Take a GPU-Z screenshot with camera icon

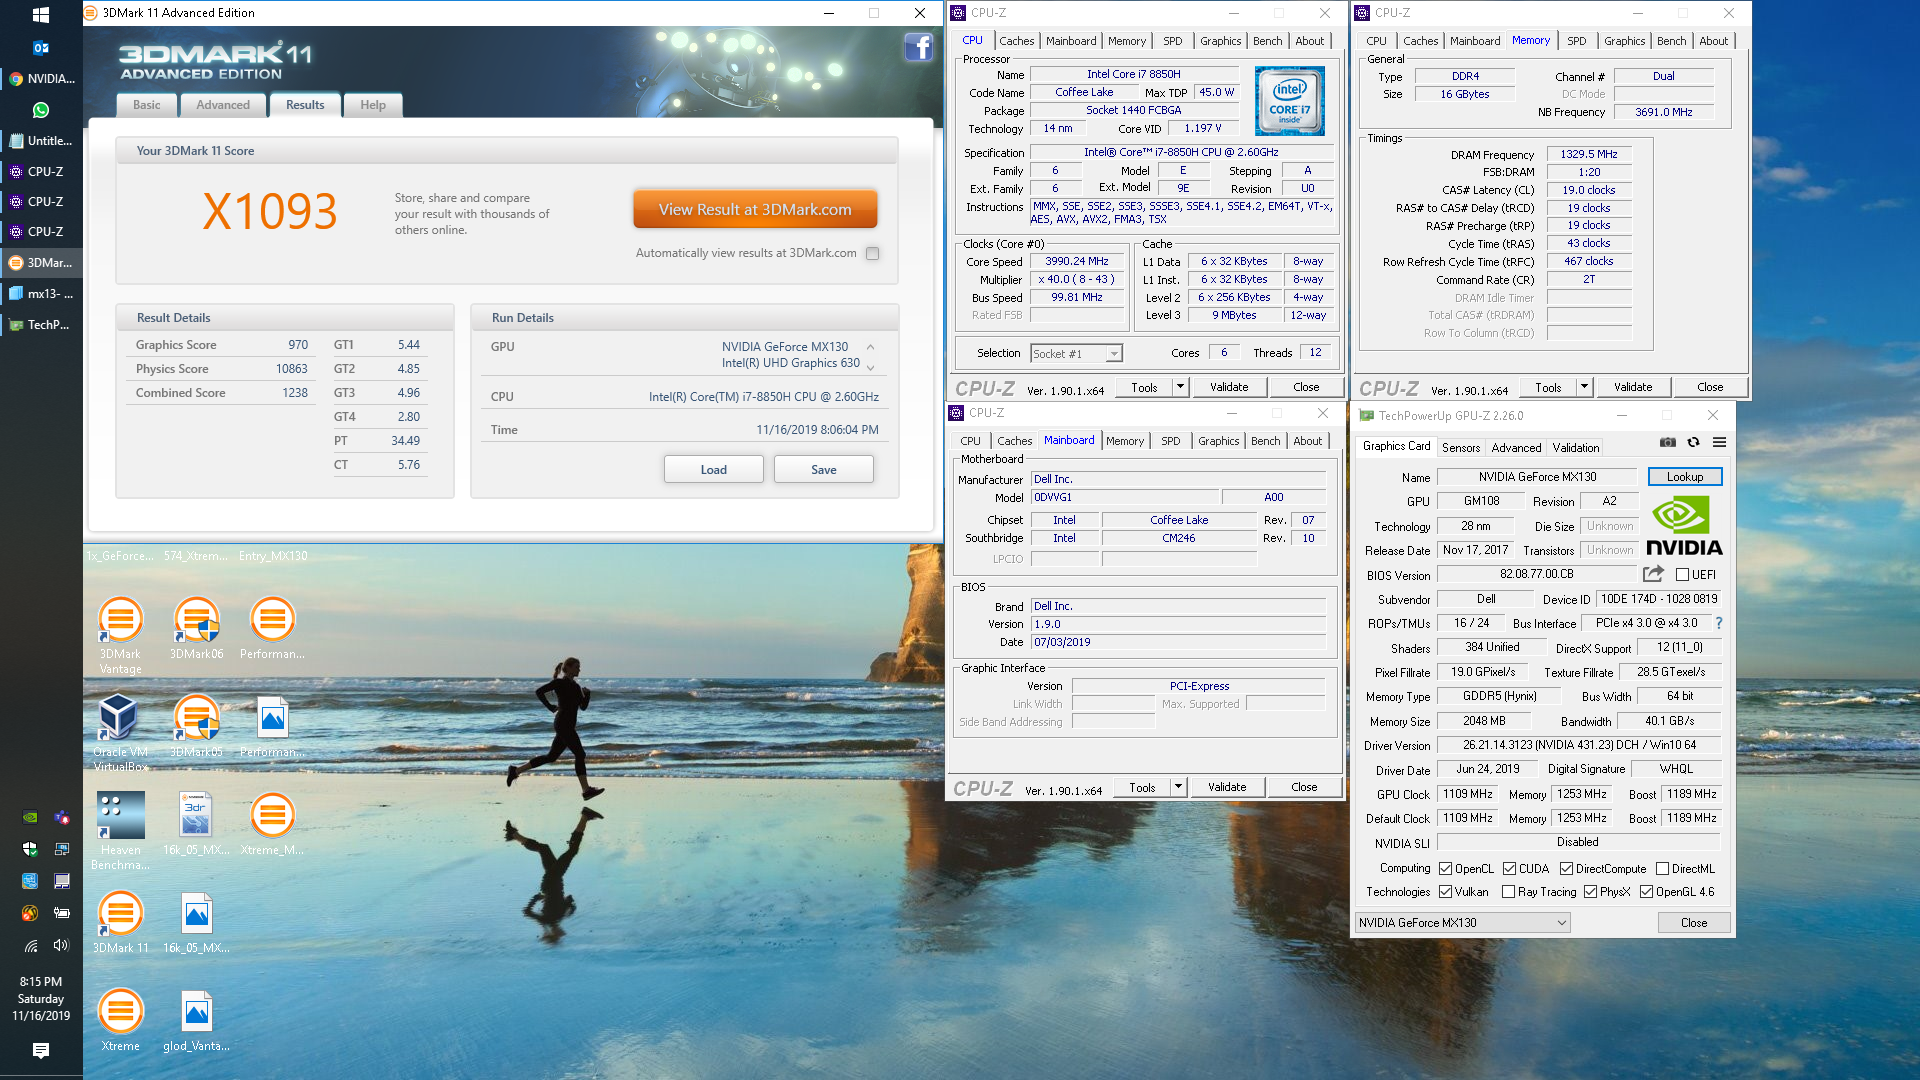[x=1668, y=442]
